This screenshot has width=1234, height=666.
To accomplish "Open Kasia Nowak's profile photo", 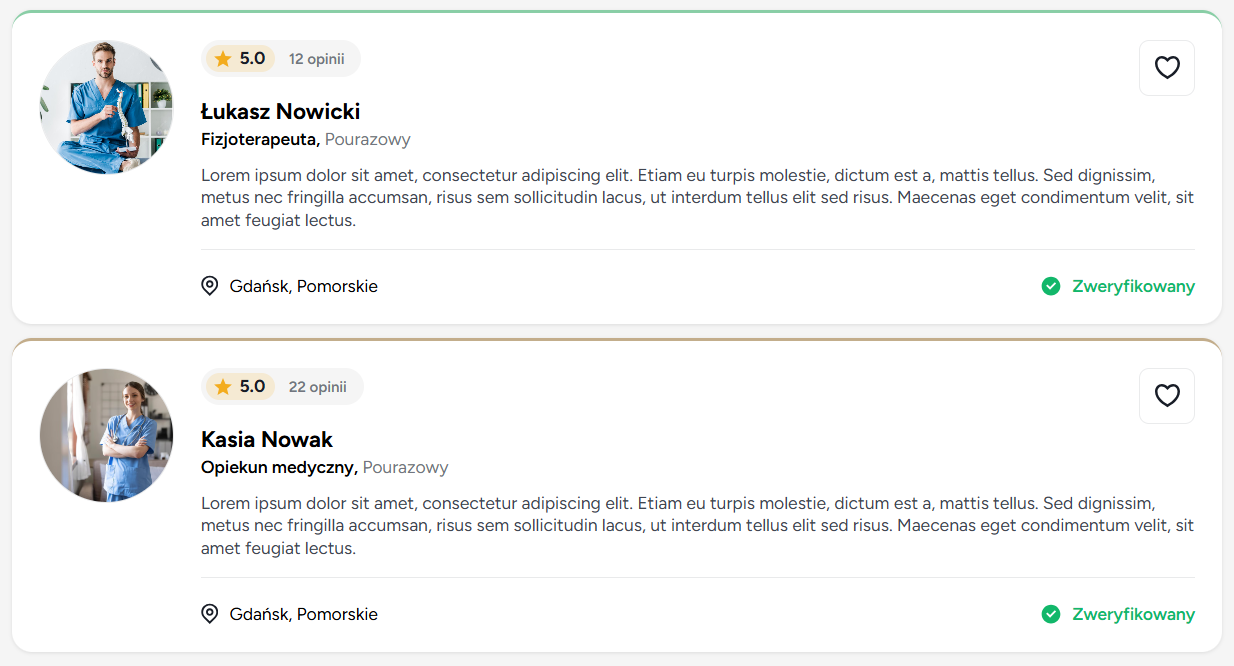I will pos(106,435).
